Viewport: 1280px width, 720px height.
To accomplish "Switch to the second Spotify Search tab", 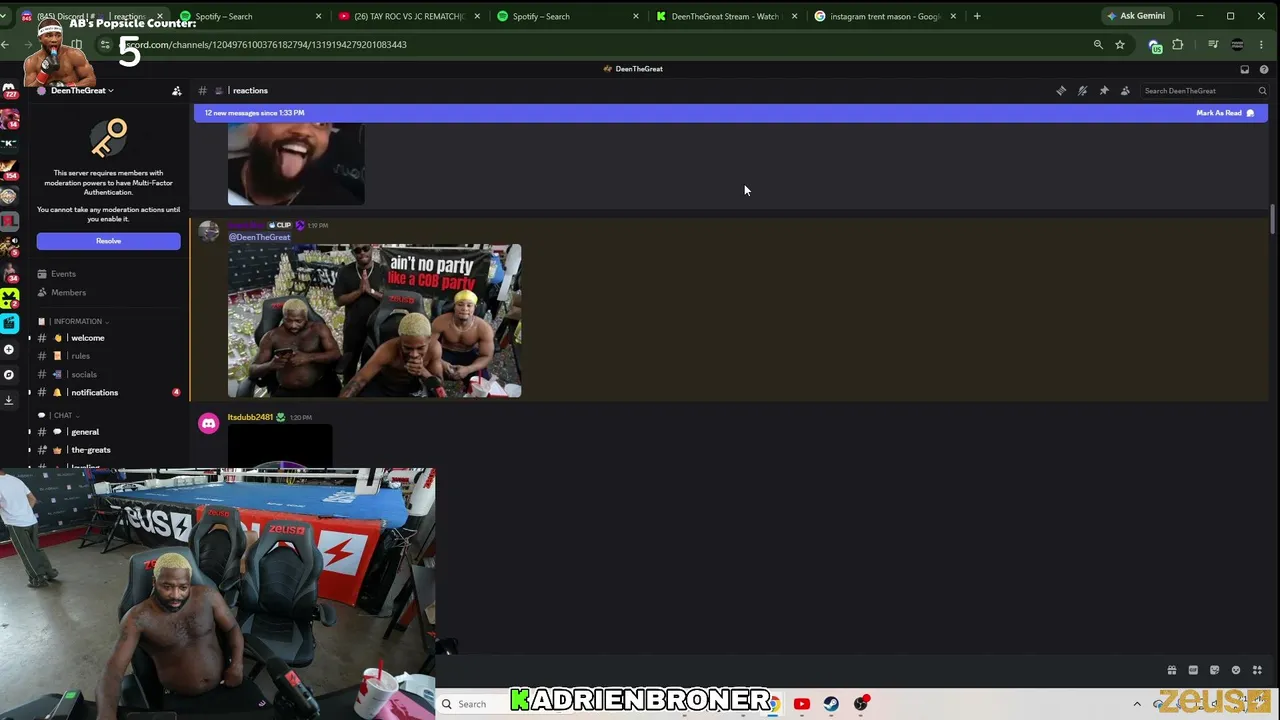I will point(567,16).
